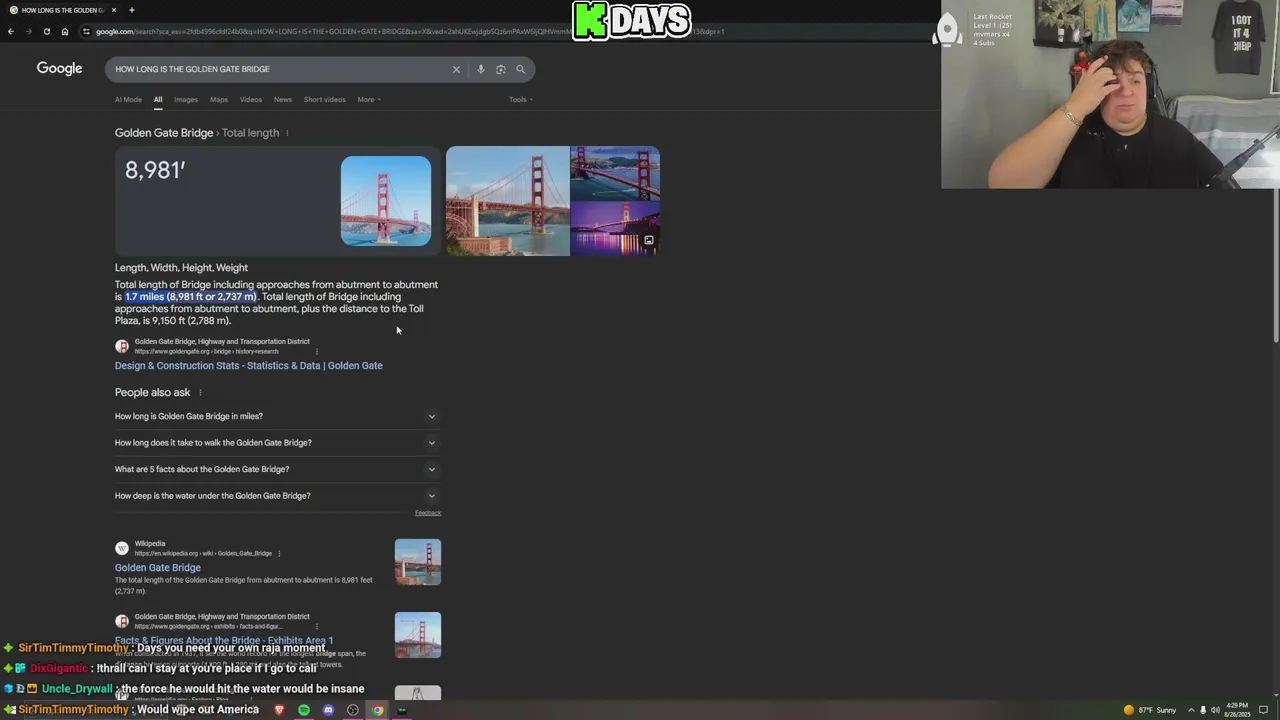1280x720 pixels.
Task: Click the '8,981′' answer value
Action: pyautogui.click(x=155, y=170)
